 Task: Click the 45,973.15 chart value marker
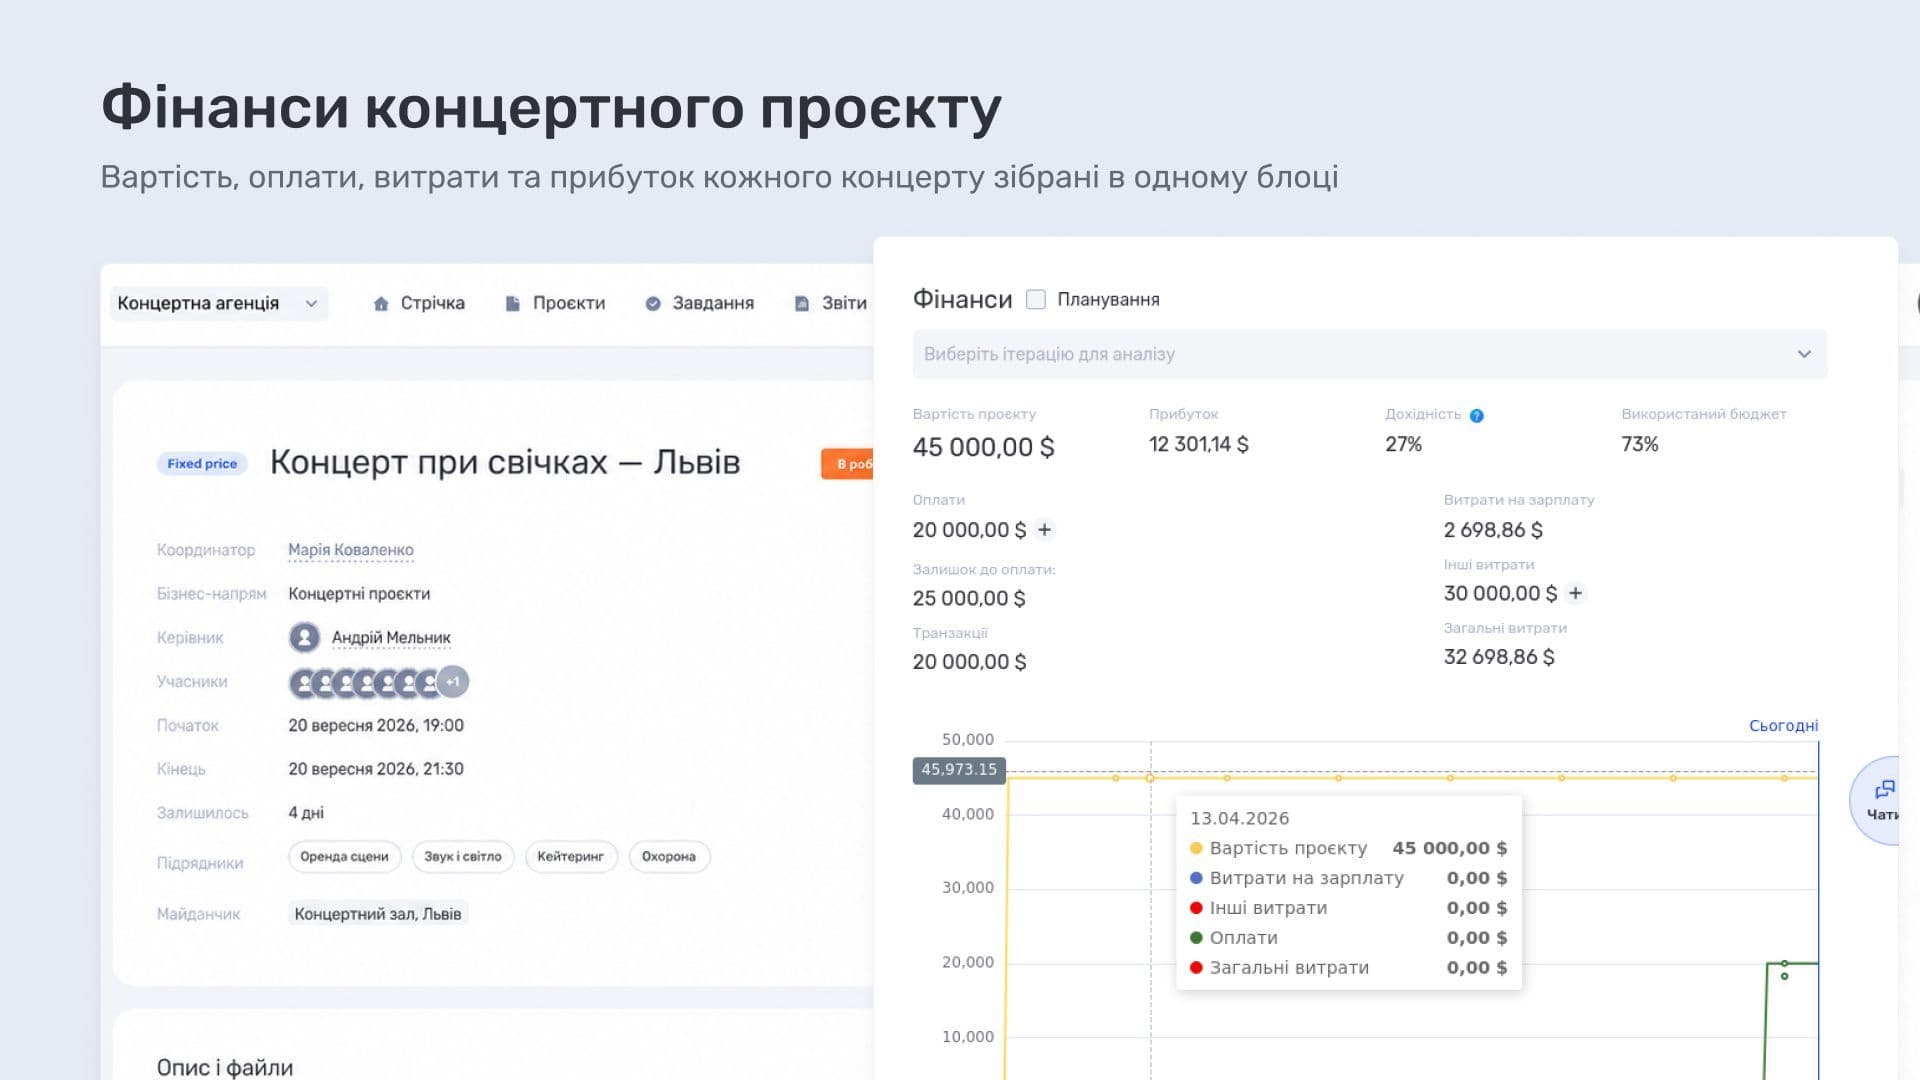pyautogui.click(x=959, y=770)
